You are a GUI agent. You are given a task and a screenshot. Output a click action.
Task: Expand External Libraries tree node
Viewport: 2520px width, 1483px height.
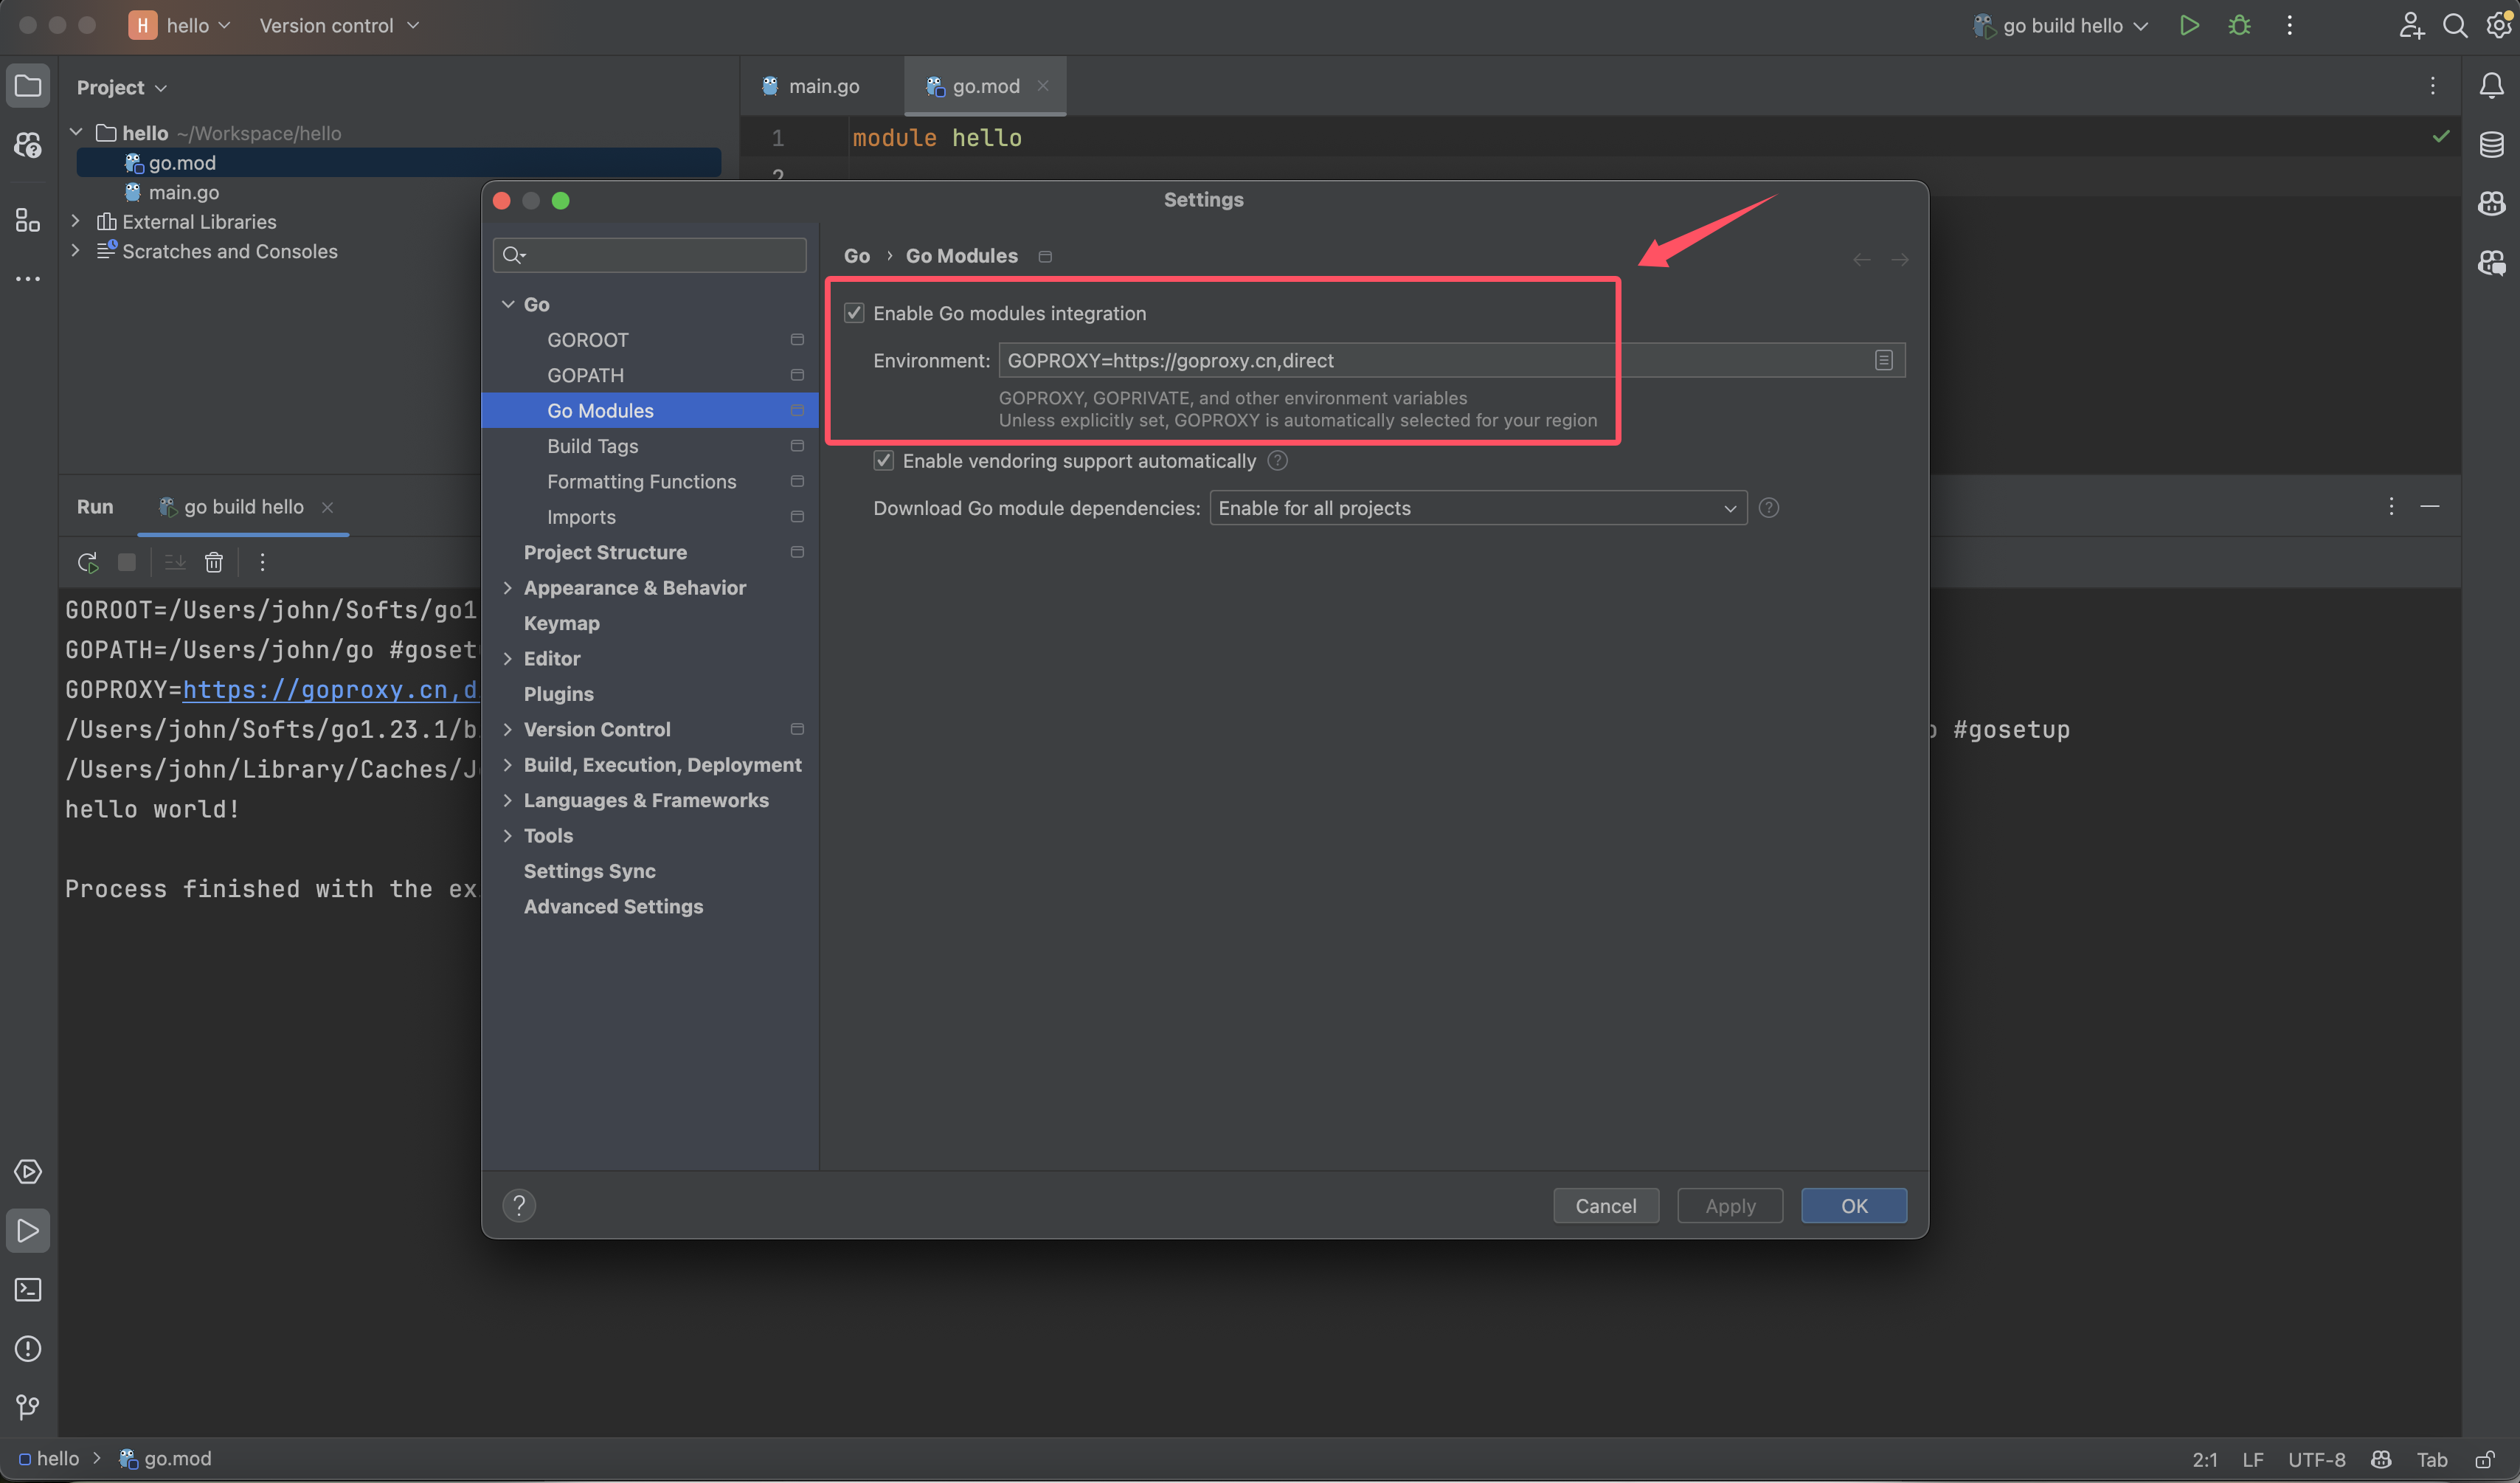(x=76, y=221)
